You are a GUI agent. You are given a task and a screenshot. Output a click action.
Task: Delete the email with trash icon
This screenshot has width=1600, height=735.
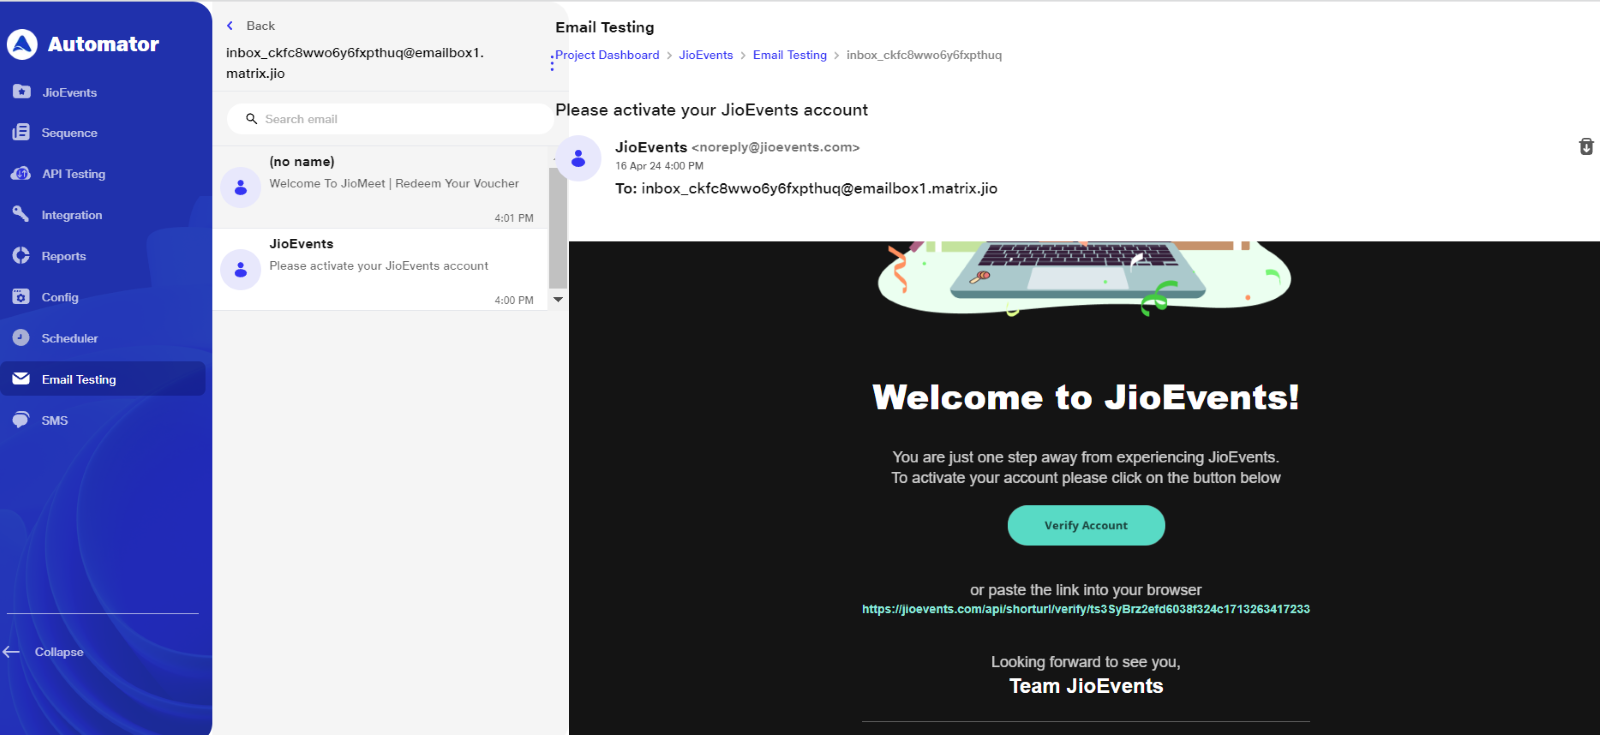[x=1586, y=147]
